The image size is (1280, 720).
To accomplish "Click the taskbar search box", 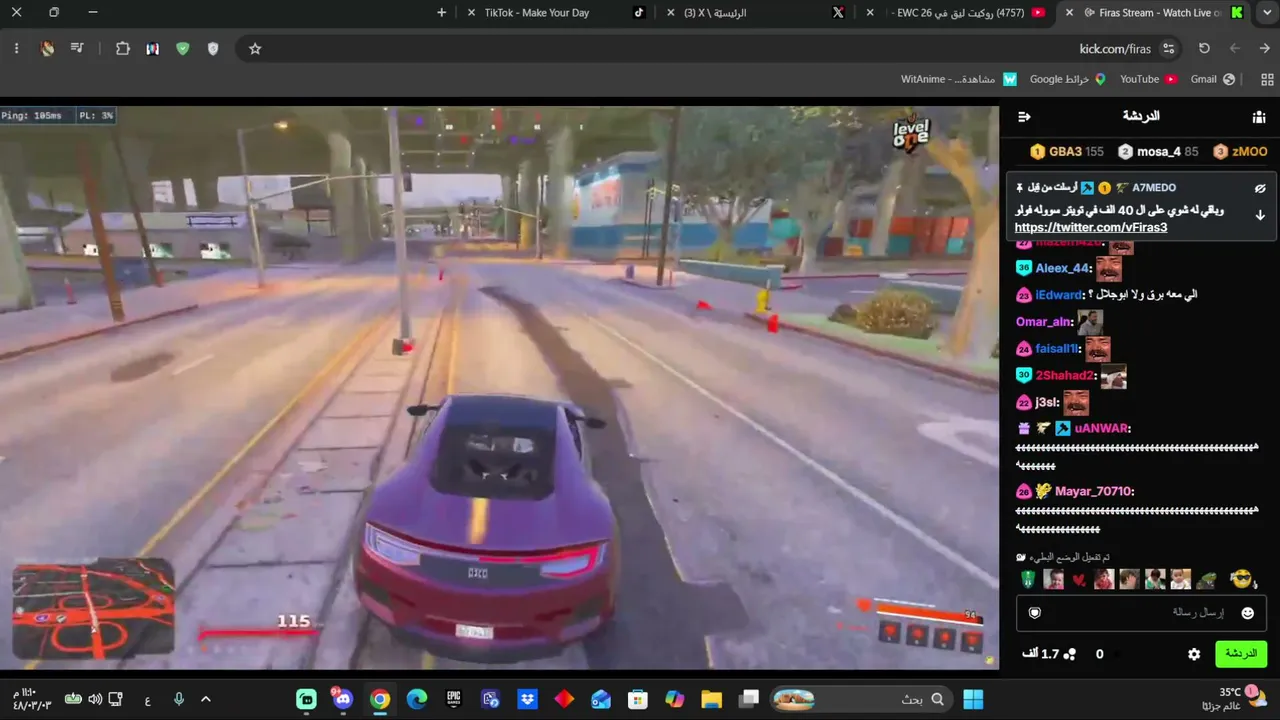I will [862, 699].
